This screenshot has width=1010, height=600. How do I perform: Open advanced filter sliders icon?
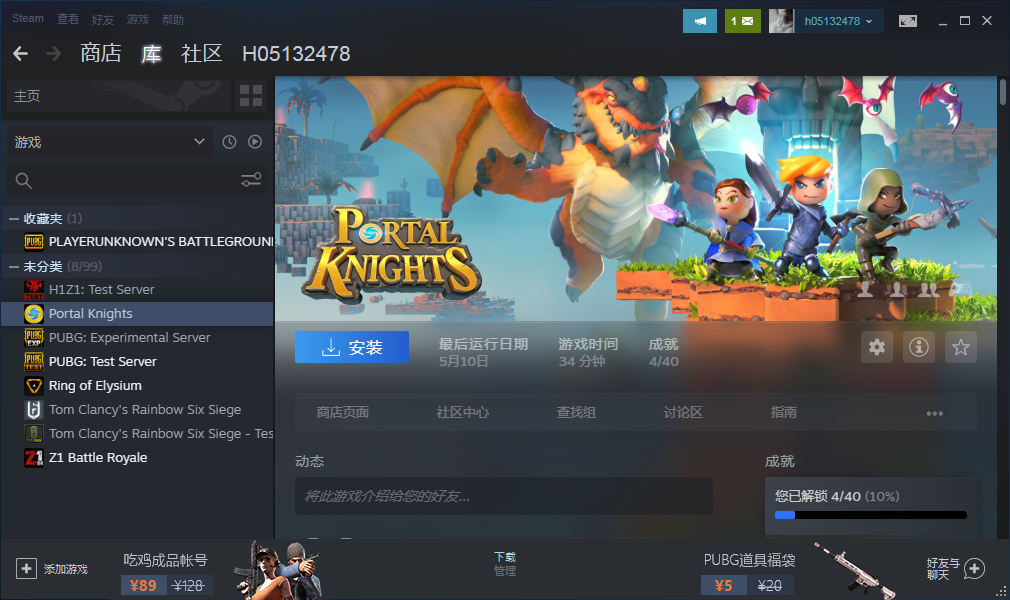(251, 180)
